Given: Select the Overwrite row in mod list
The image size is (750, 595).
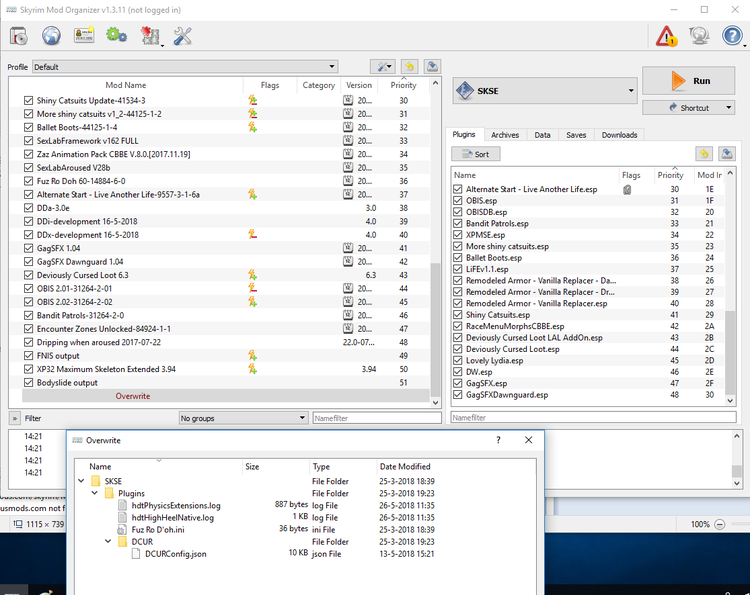Looking at the screenshot, I should pyautogui.click(x=225, y=396).
